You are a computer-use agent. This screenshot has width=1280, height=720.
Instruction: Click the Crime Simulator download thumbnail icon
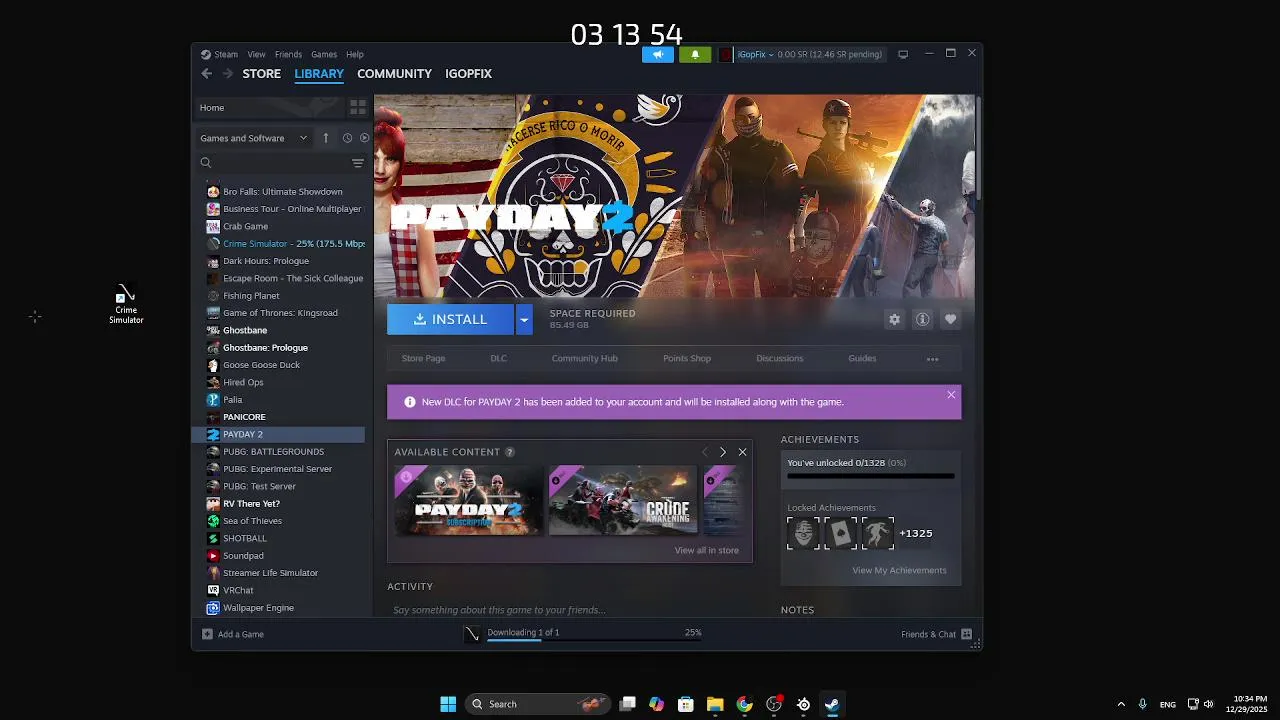(472, 634)
